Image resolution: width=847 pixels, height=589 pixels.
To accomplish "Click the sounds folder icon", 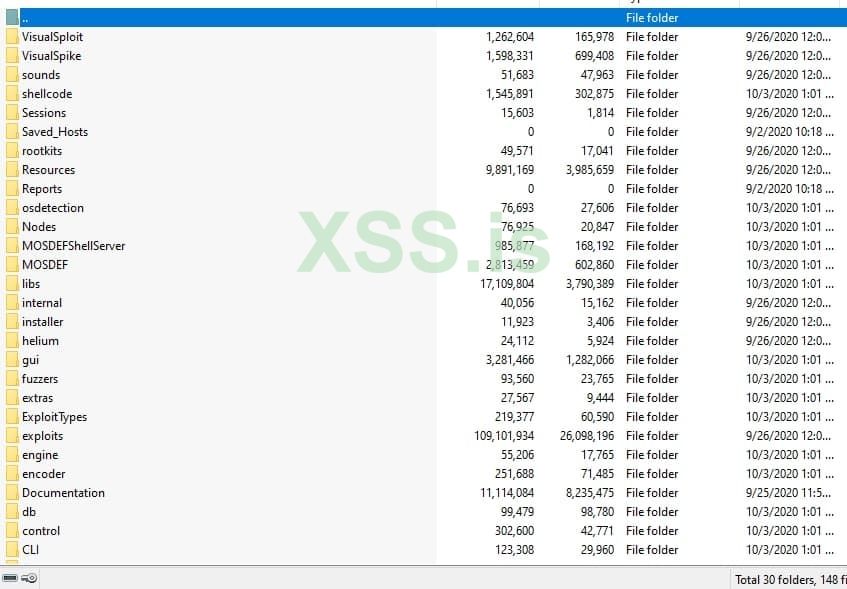I will click(x=12, y=75).
